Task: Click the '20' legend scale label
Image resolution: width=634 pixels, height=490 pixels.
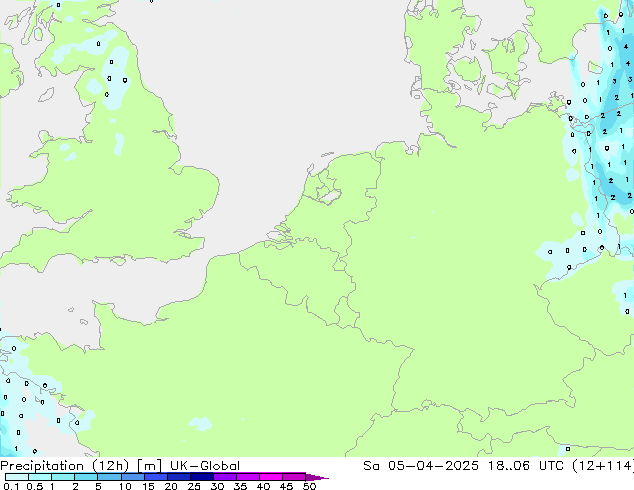Action: pyautogui.click(x=171, y=486)
